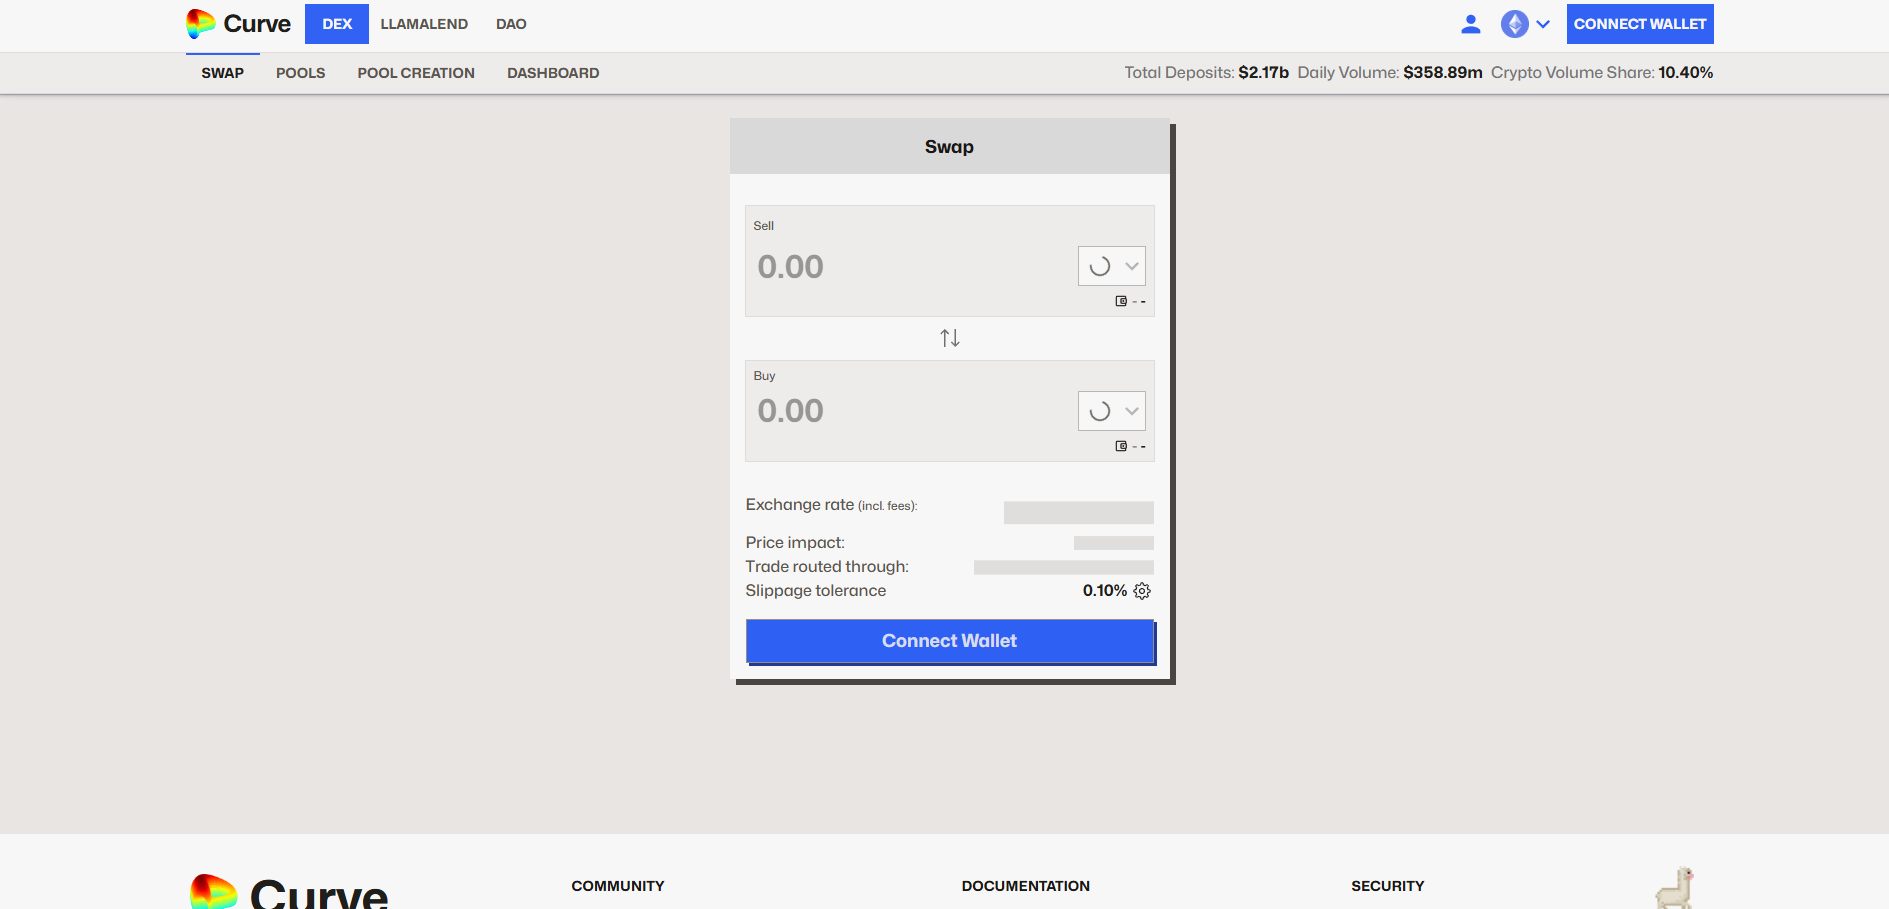Click the Ethereum network icon

click(1514, 24)
